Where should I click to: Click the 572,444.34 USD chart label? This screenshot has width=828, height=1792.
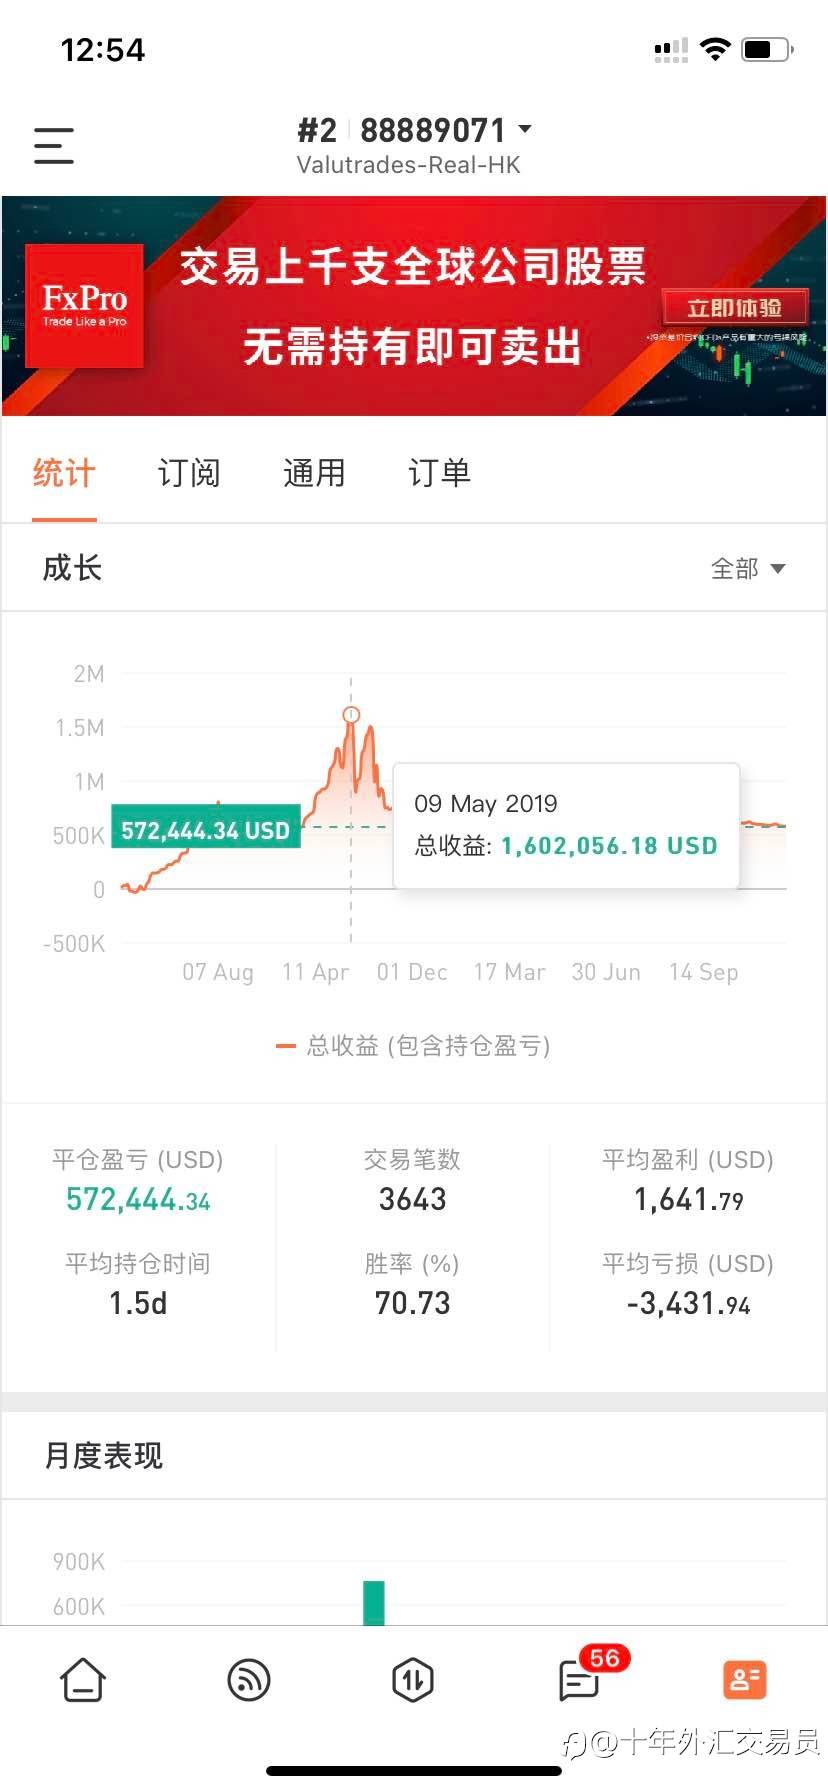206,830
